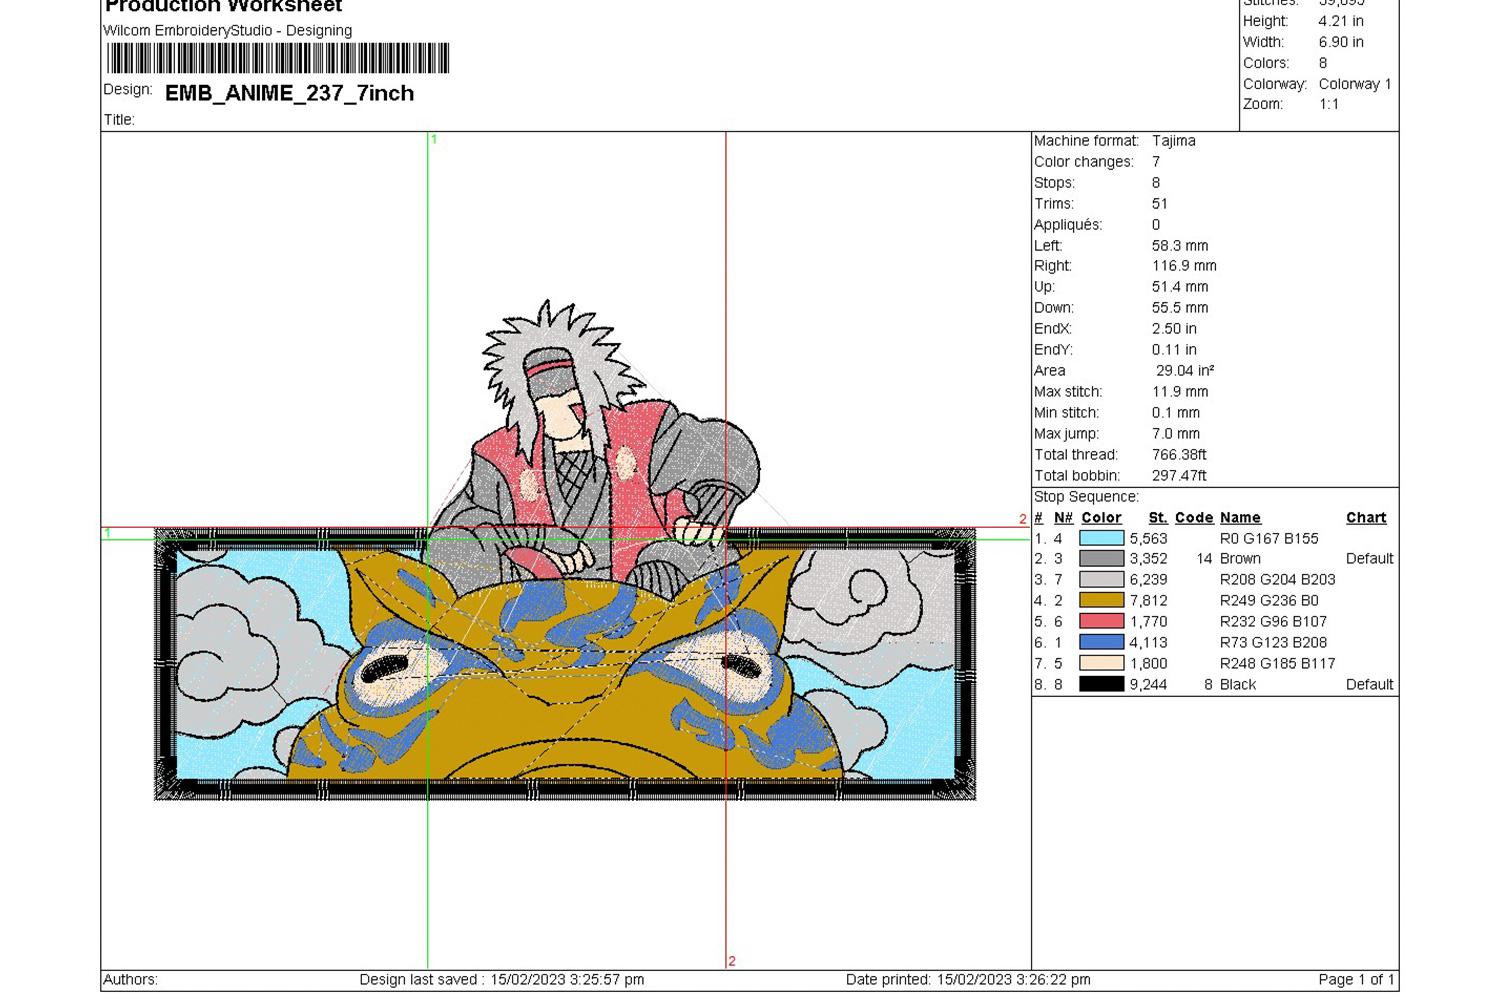The image size is (1502, 1000).
Task: Click the blue R73 G123 B208 swatch
Action: [x=1101, y=643]
